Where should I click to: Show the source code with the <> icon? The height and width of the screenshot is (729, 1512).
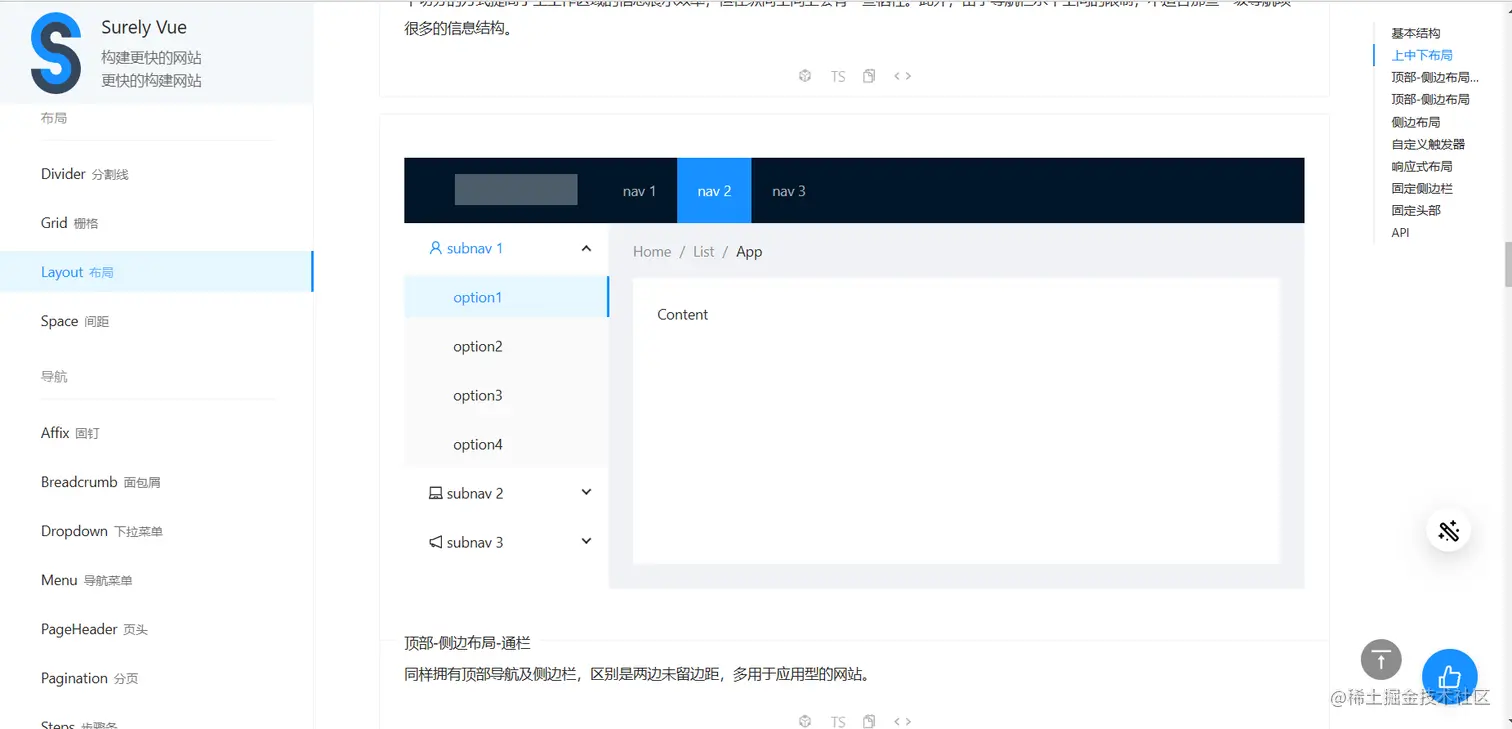(901, 75)
